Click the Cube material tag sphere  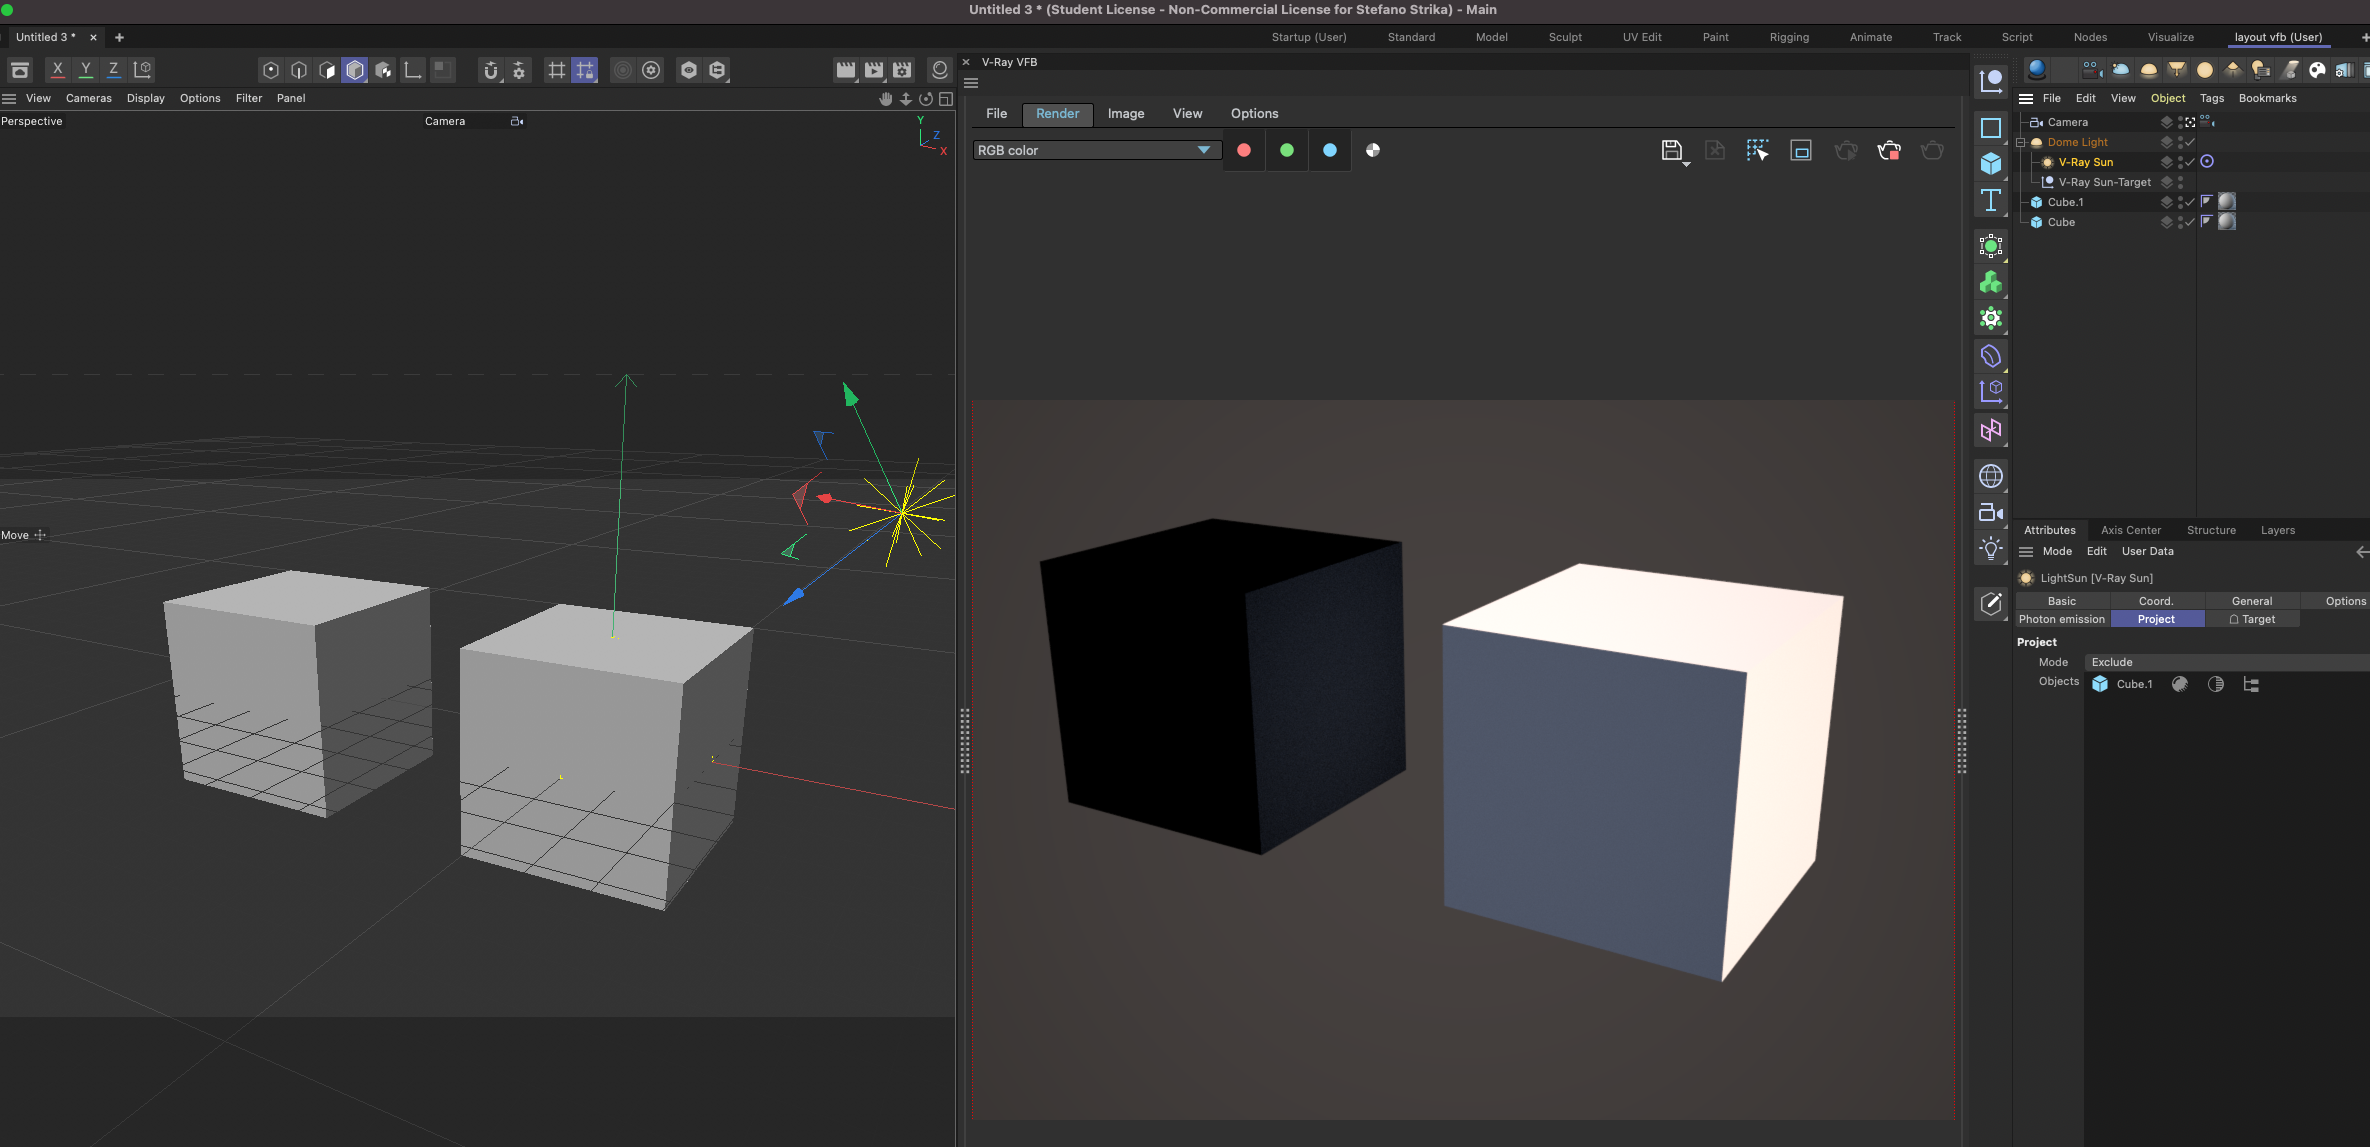[x=2227, y=222]
